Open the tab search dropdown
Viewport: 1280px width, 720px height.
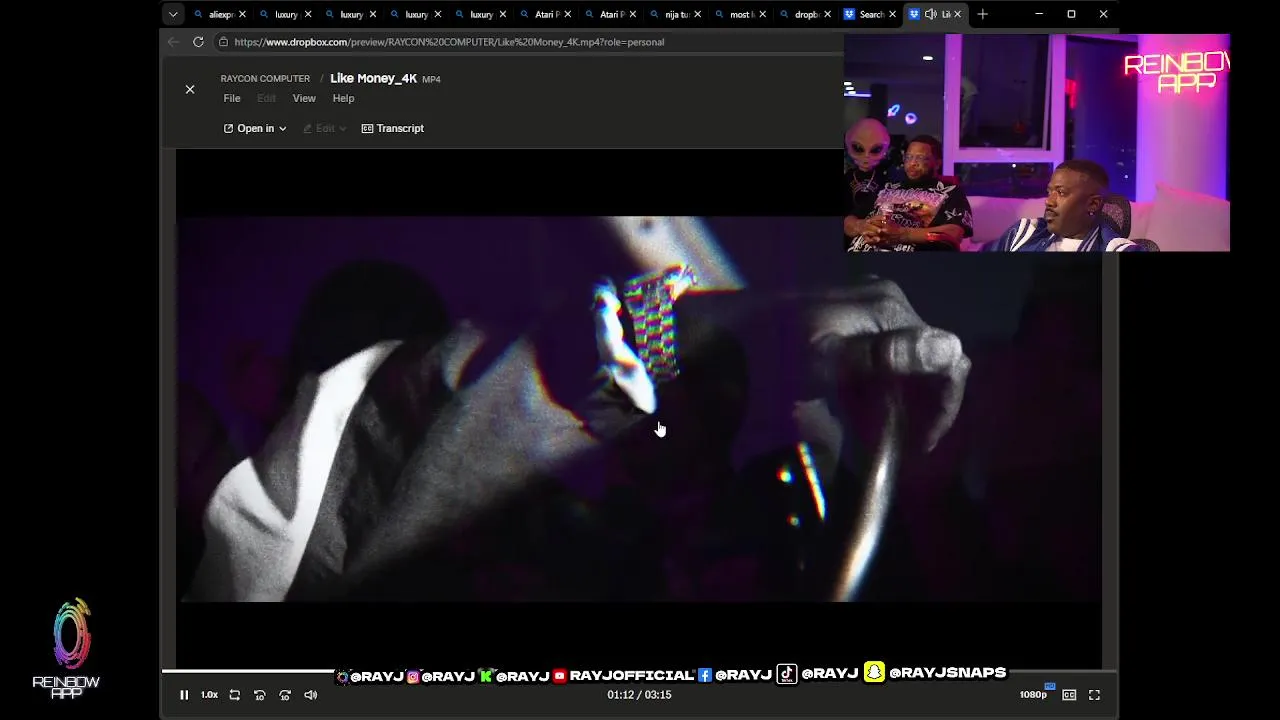click(x=173, y=14)
